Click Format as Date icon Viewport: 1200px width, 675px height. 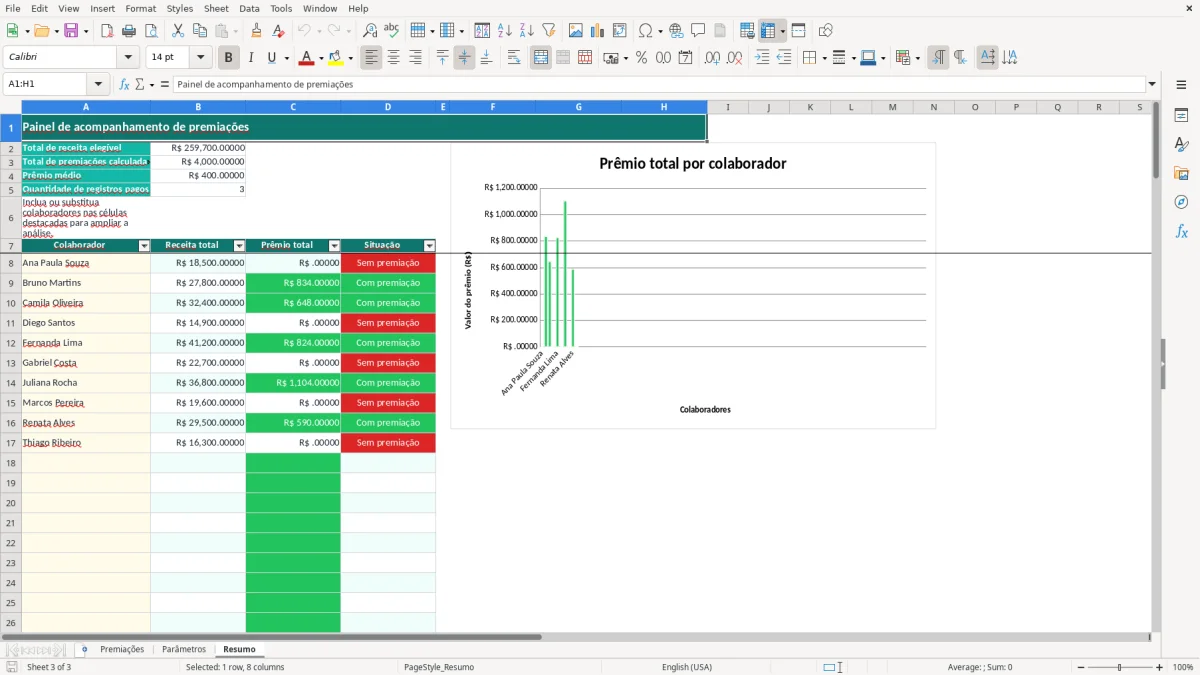pyautogui.click(x=685, y=58)
